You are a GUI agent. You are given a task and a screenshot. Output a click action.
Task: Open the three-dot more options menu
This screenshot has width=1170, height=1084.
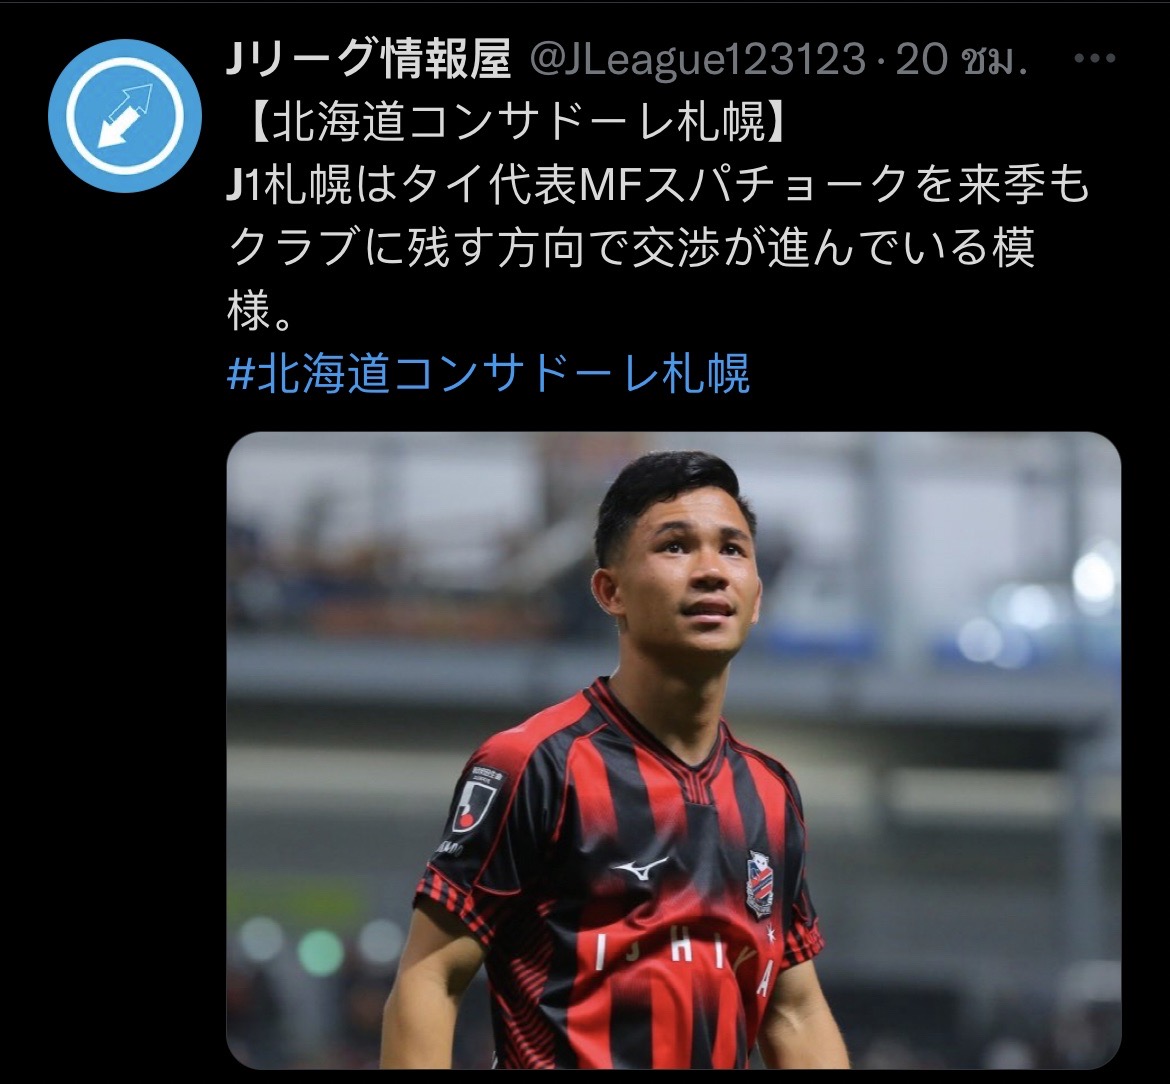coord(1094,59)
